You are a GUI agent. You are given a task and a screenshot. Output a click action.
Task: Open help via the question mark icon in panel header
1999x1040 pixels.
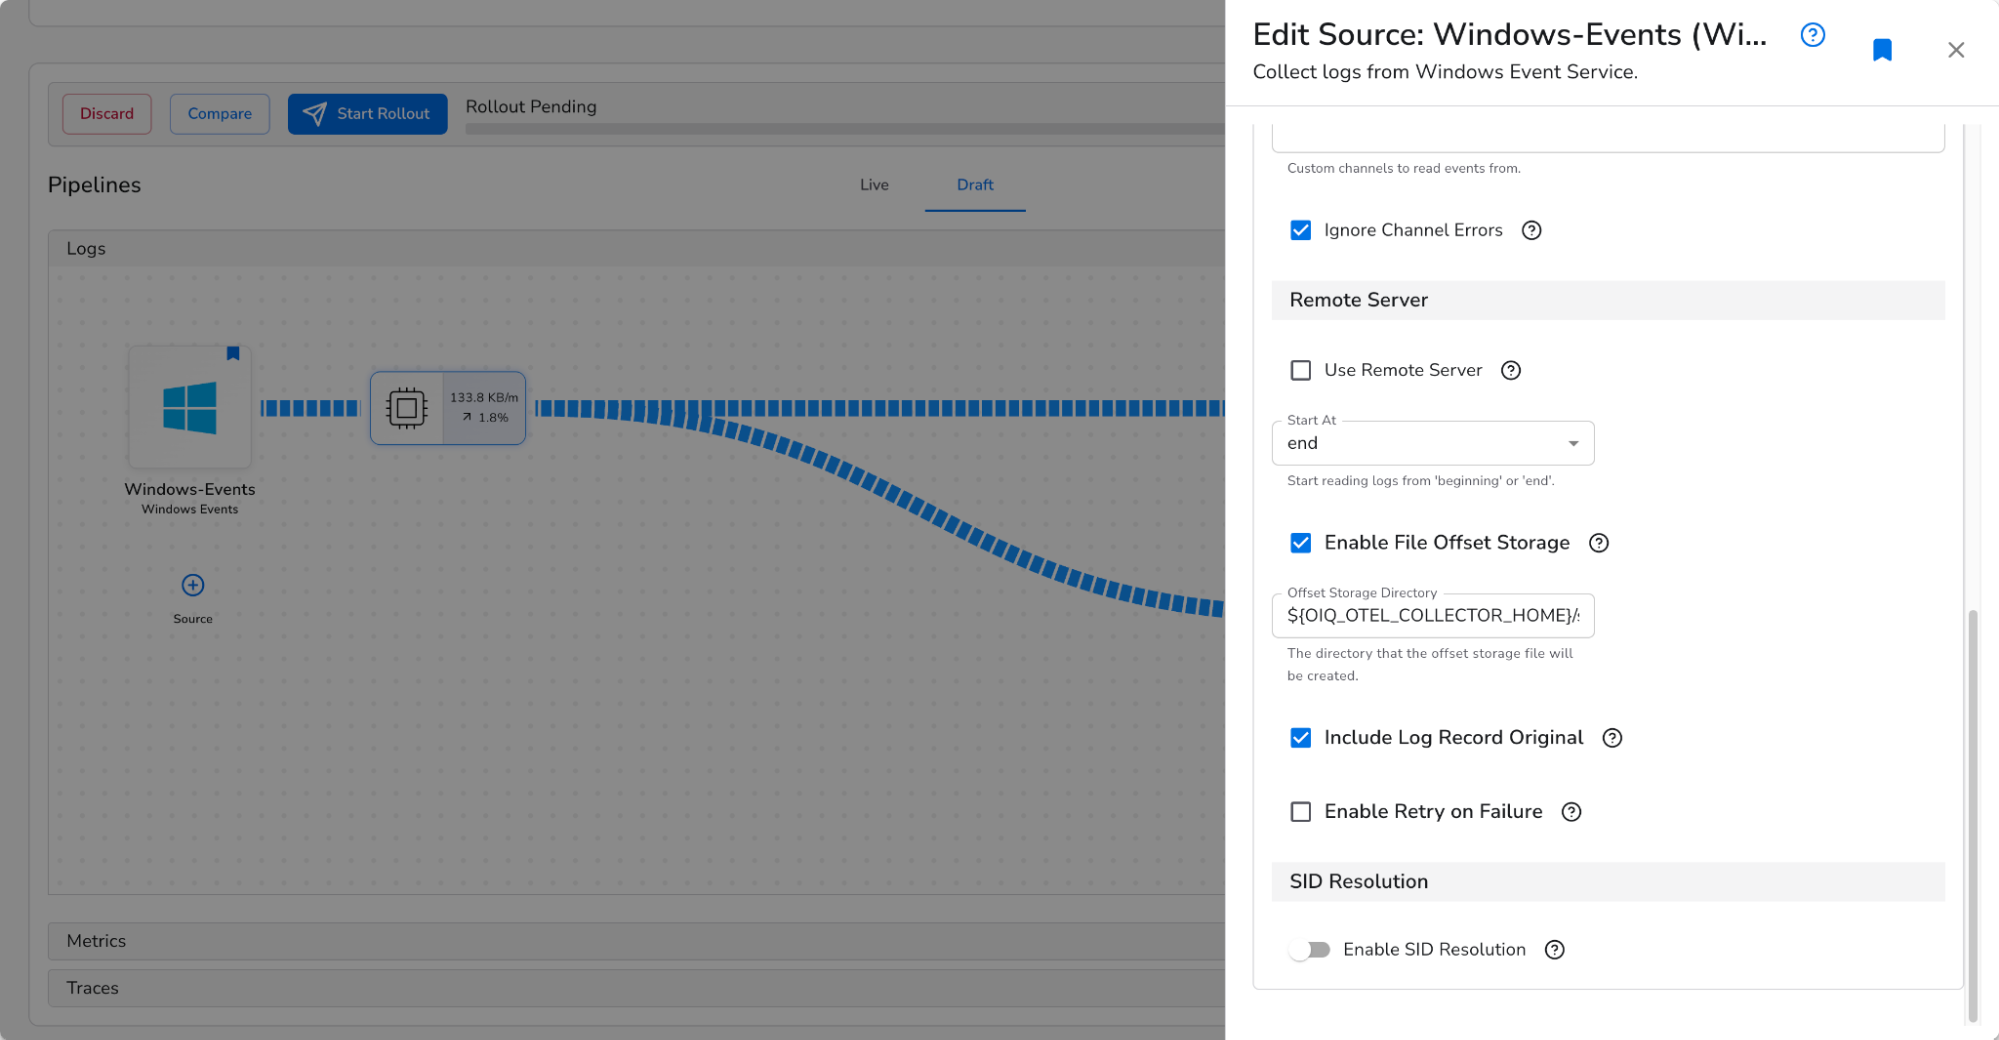click(x=1812, y=35)
